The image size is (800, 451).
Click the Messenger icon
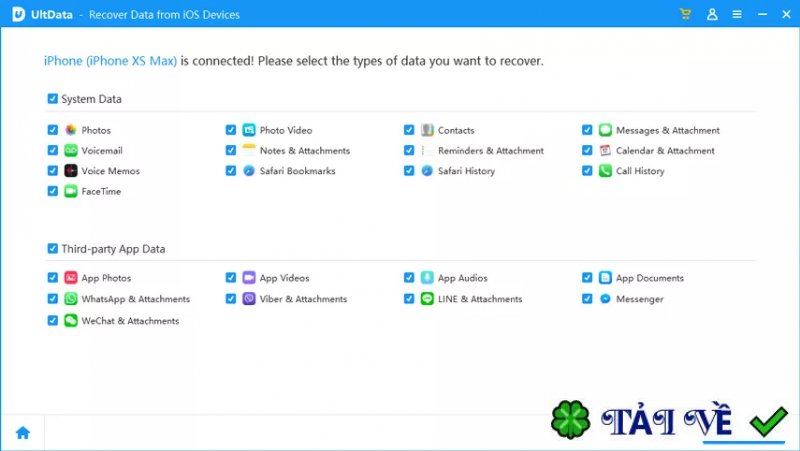pos(605,299)
